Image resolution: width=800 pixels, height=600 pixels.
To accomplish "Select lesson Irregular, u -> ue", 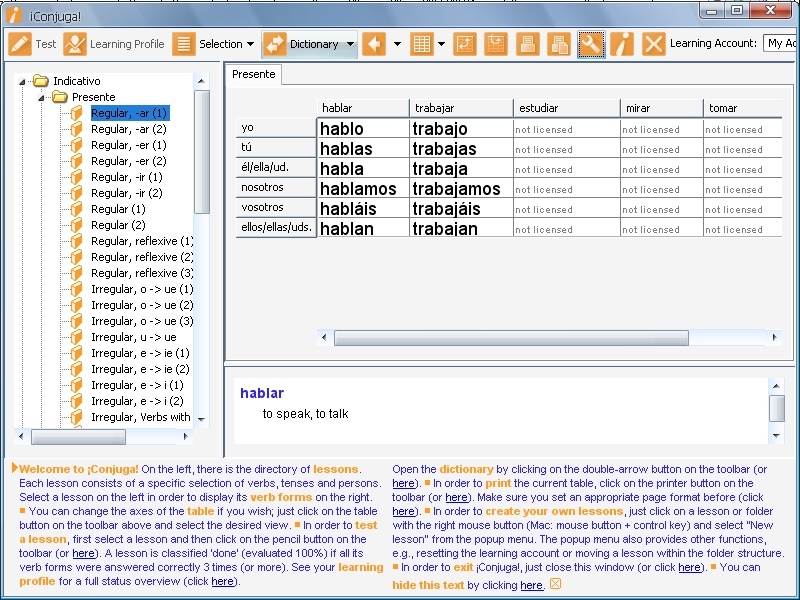I will point(134,337).
